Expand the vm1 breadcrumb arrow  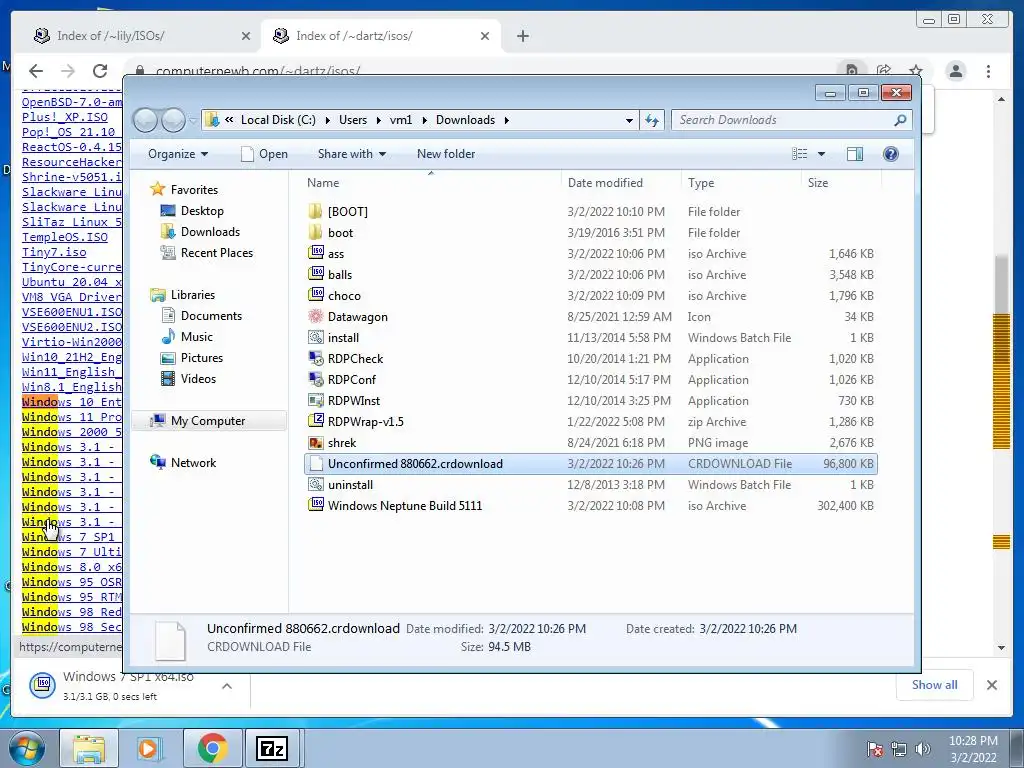tap(424, 120)
